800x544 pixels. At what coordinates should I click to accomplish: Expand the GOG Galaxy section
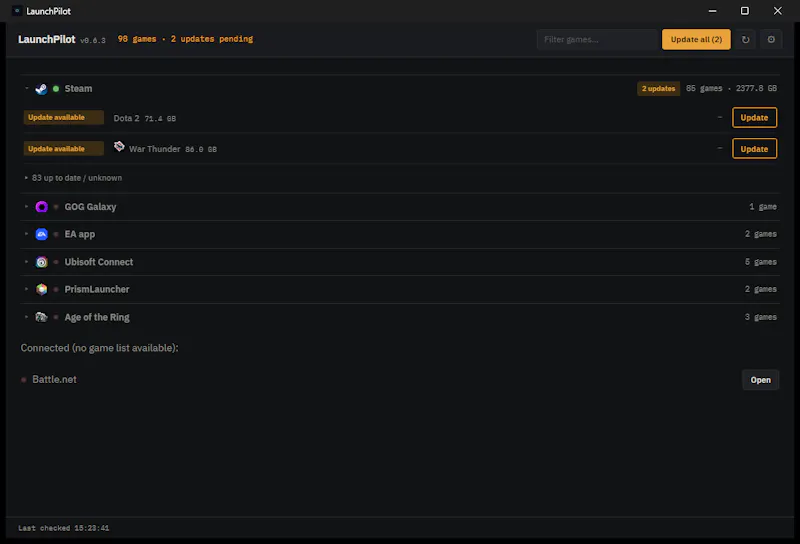click(x=27, y=207)
